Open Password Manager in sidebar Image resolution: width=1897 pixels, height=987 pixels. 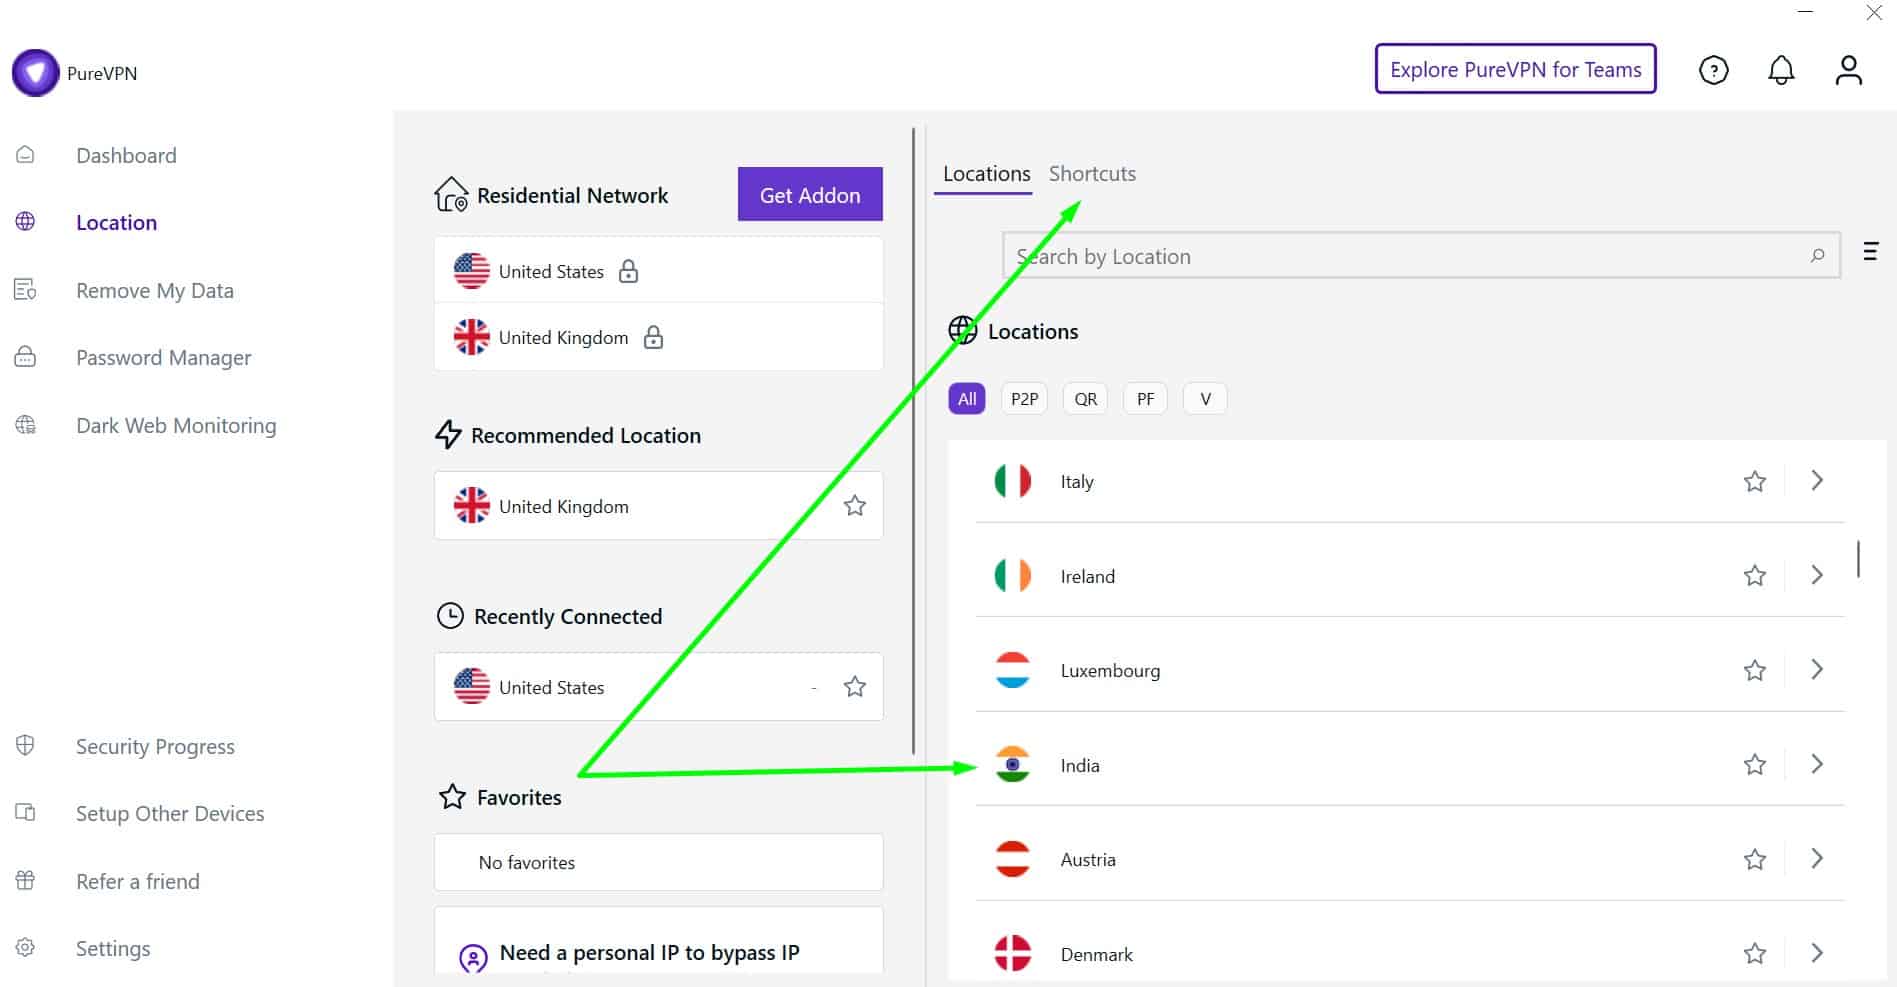coord(163,357)
